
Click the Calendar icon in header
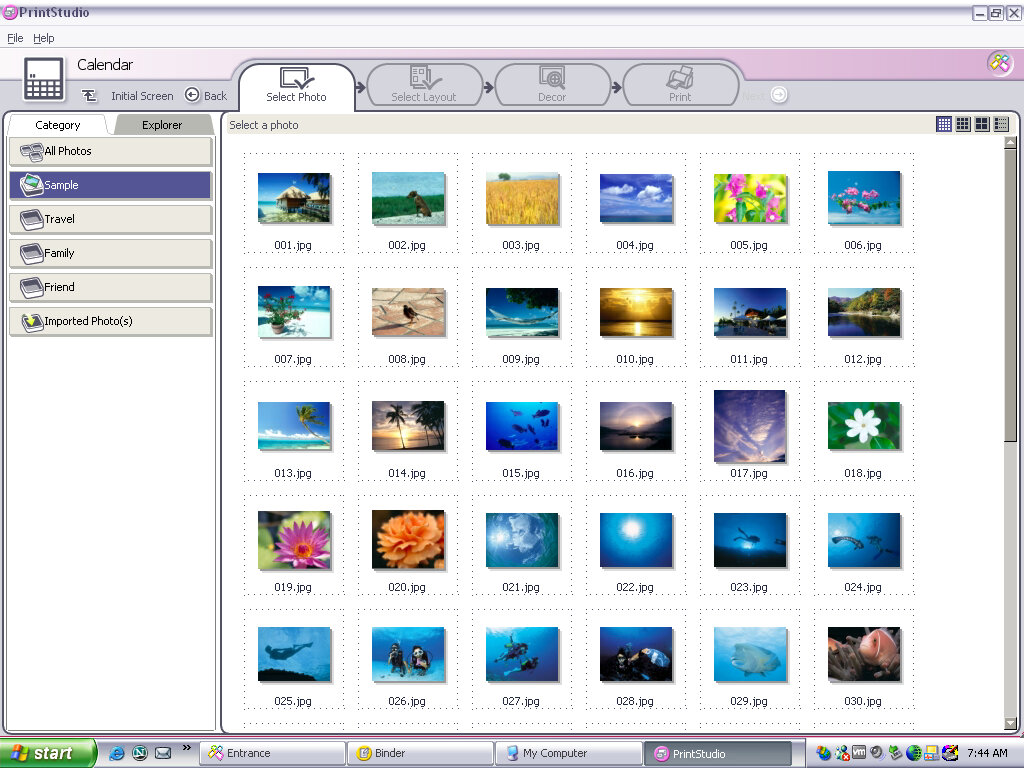coord(44,78)
